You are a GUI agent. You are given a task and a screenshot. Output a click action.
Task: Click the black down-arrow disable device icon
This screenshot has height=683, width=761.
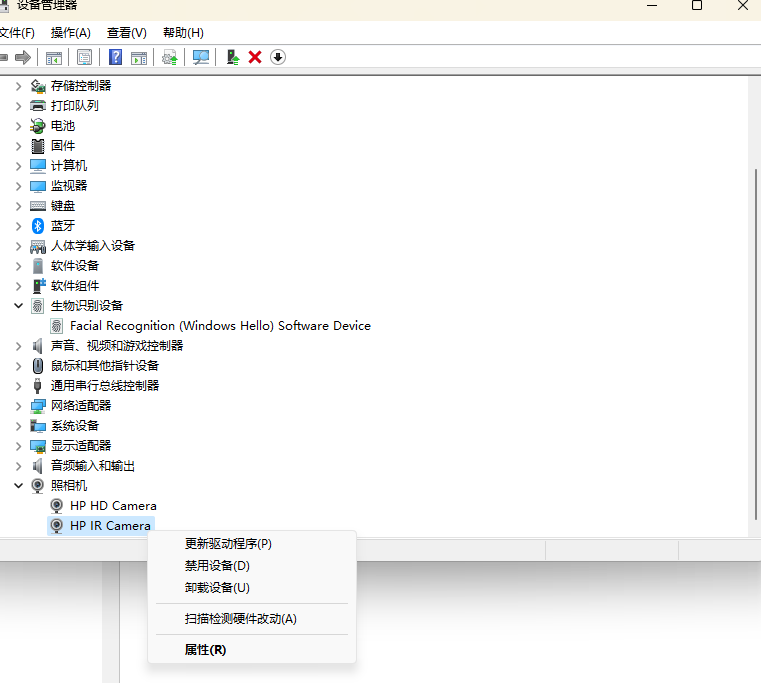click(278, 57)
